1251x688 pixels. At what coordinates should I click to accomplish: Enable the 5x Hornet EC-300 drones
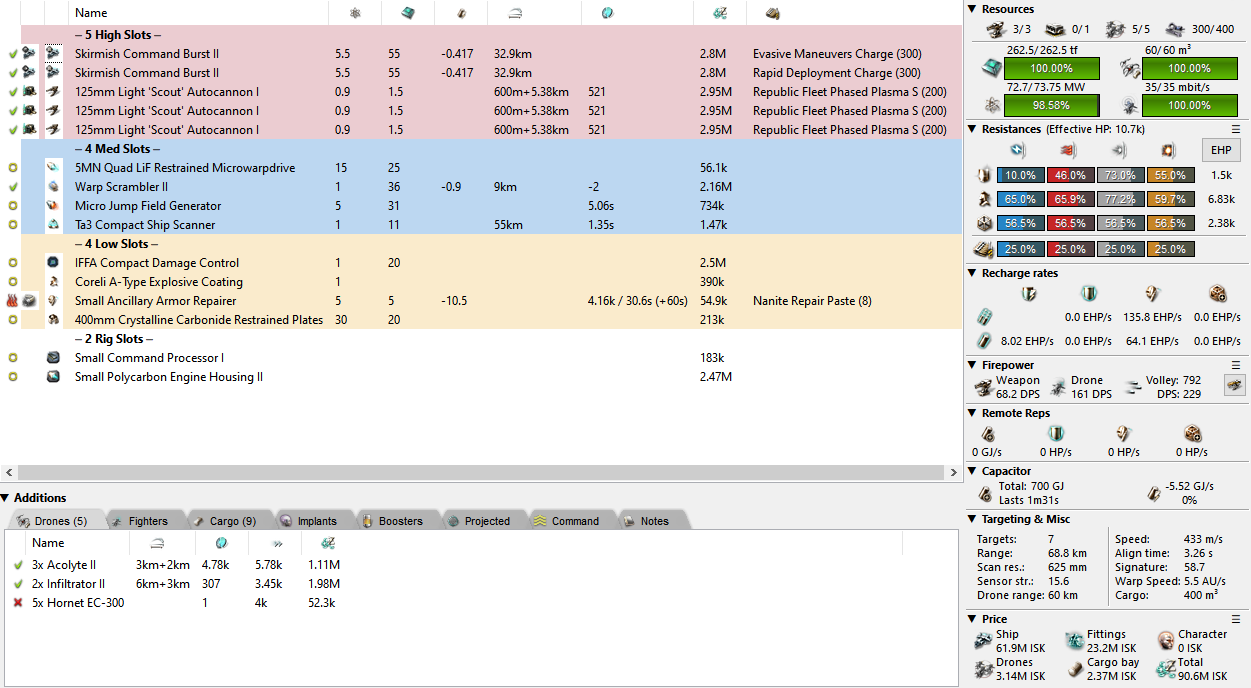coord(17,603)
